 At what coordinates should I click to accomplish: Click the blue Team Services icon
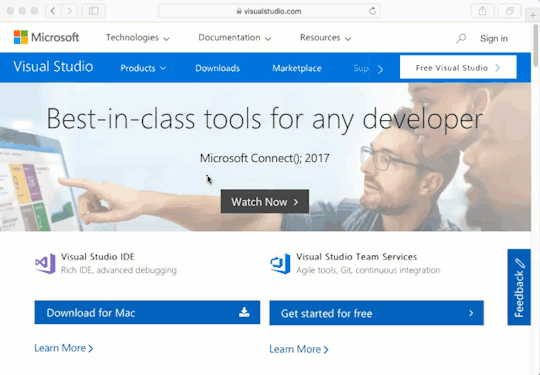[x=280, y=264]
